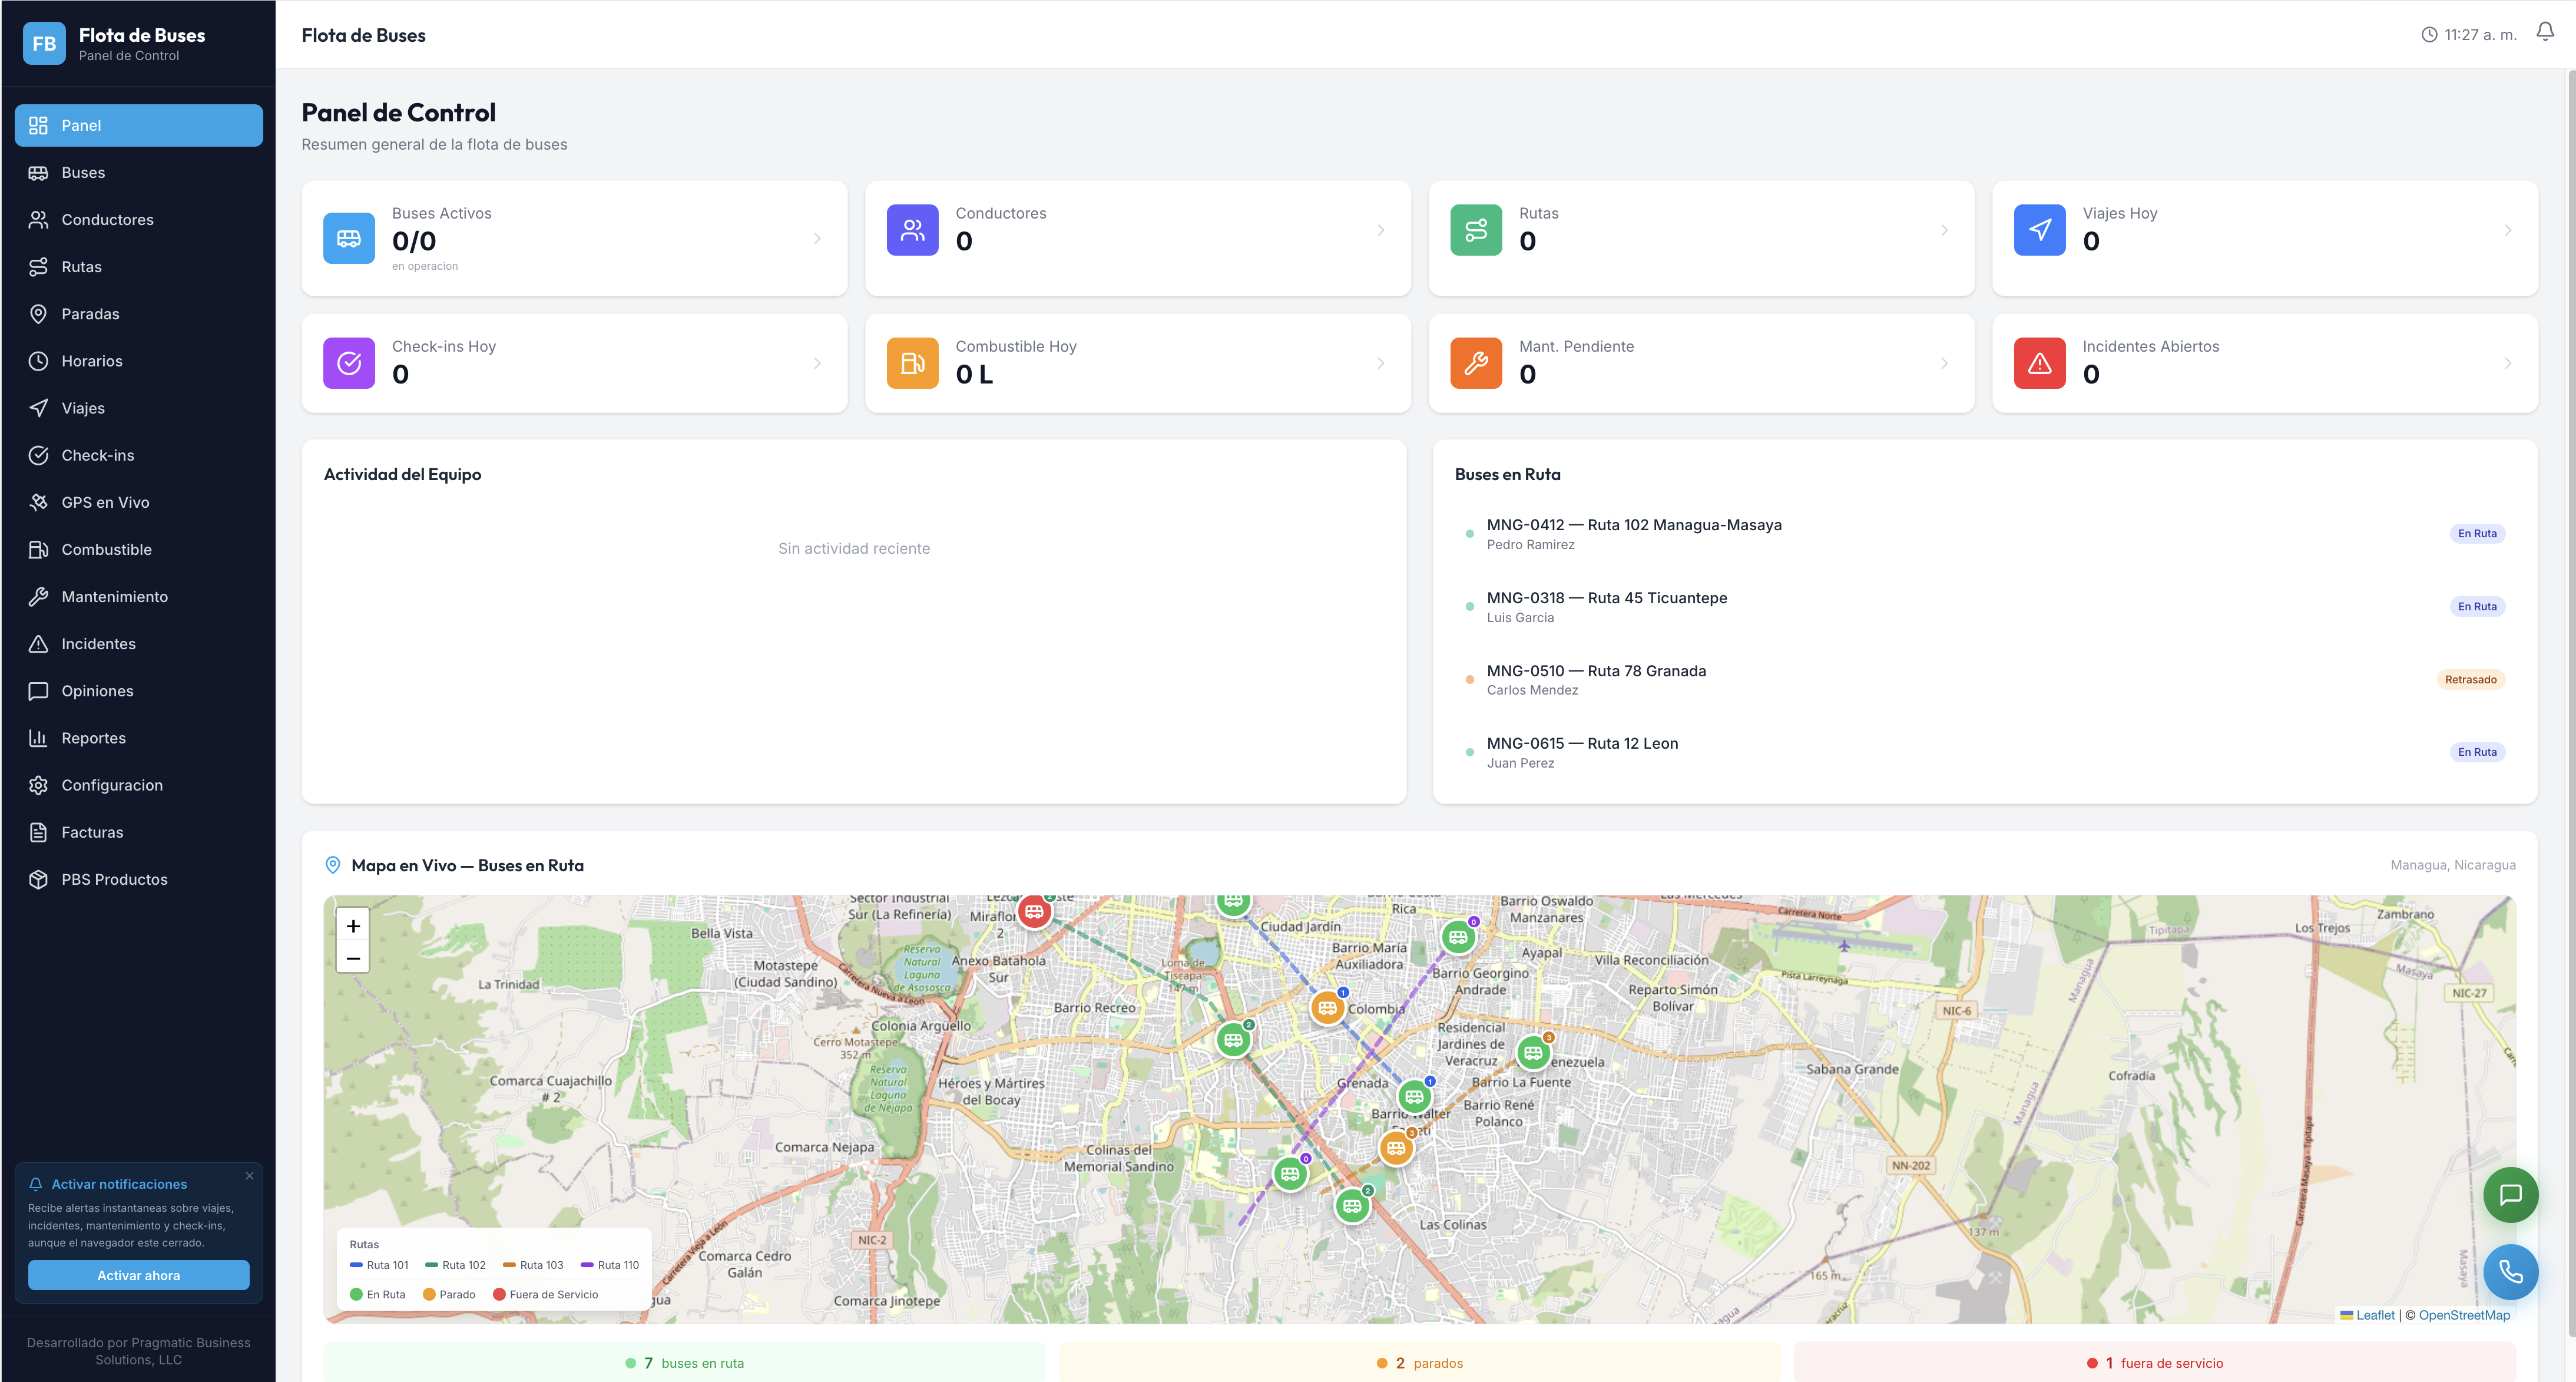Image resolution: width=2576 pixels, height=1382 pixels.
Task: Open the green chat bubble button
Action: pyautogui.click(x=2510, y=1194)
